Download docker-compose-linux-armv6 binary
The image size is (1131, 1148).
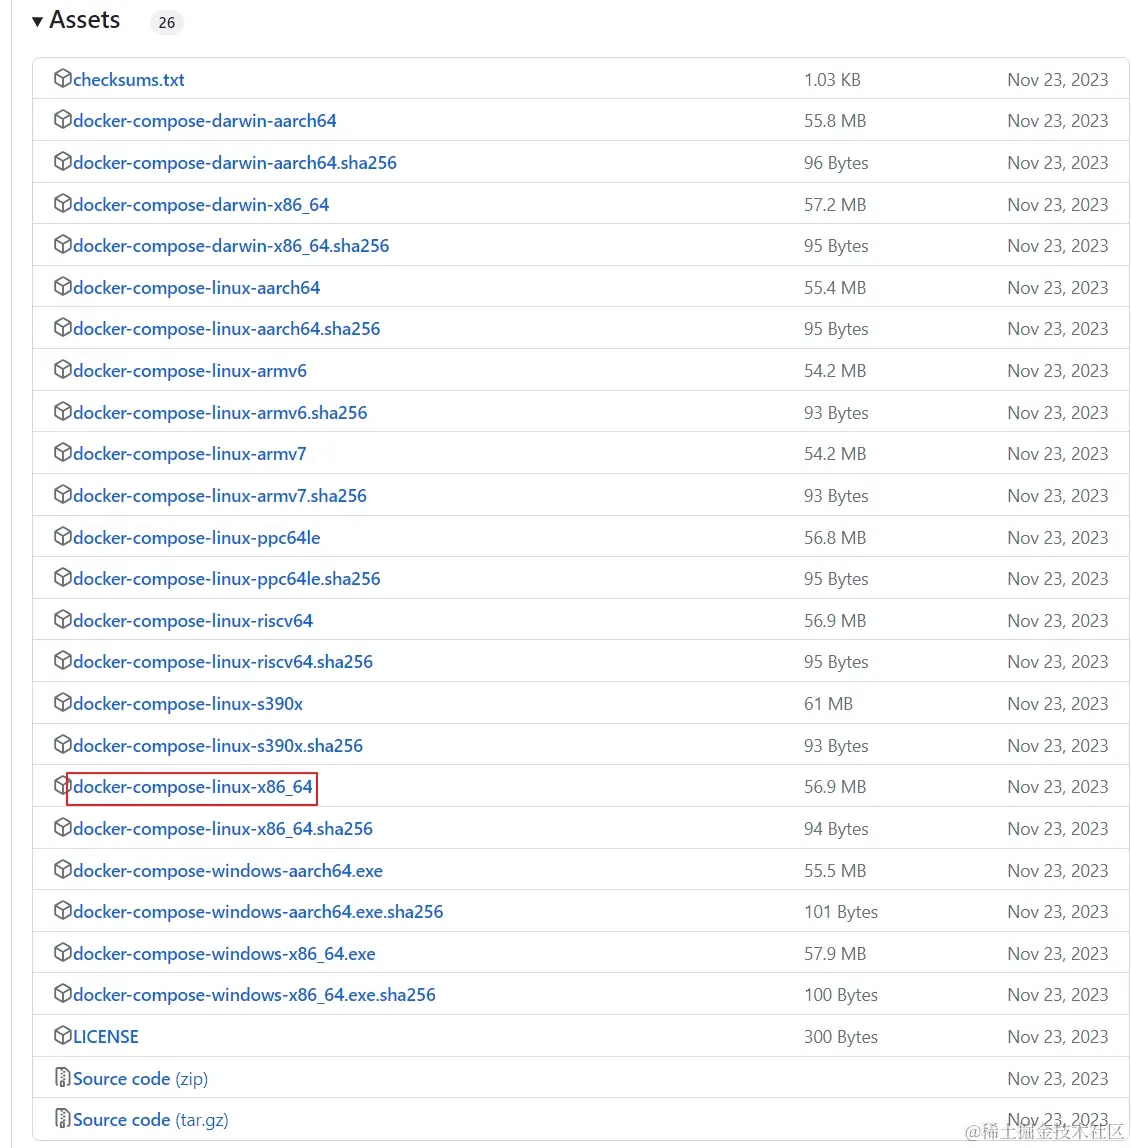(x=190, y=371)
